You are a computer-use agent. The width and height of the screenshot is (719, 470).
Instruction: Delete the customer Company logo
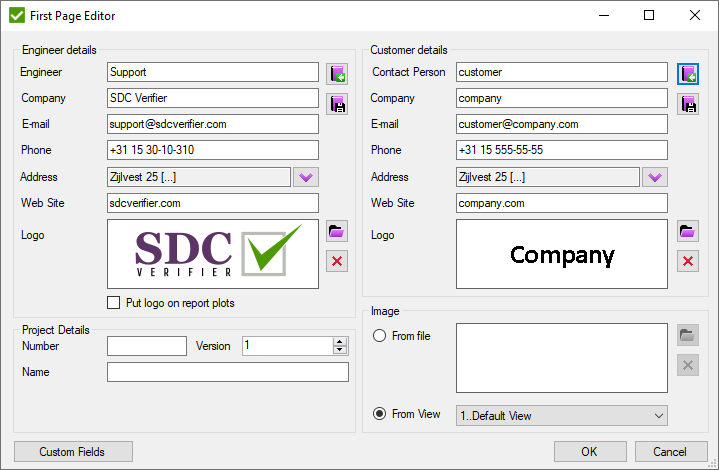[687, 261]
